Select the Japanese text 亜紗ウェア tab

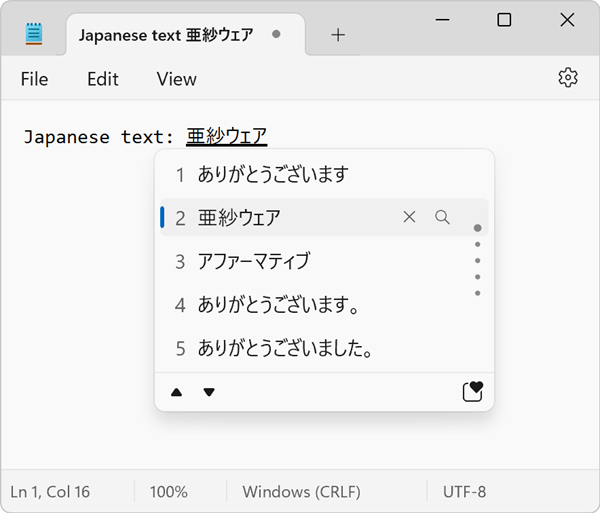[x=165, y=34]
